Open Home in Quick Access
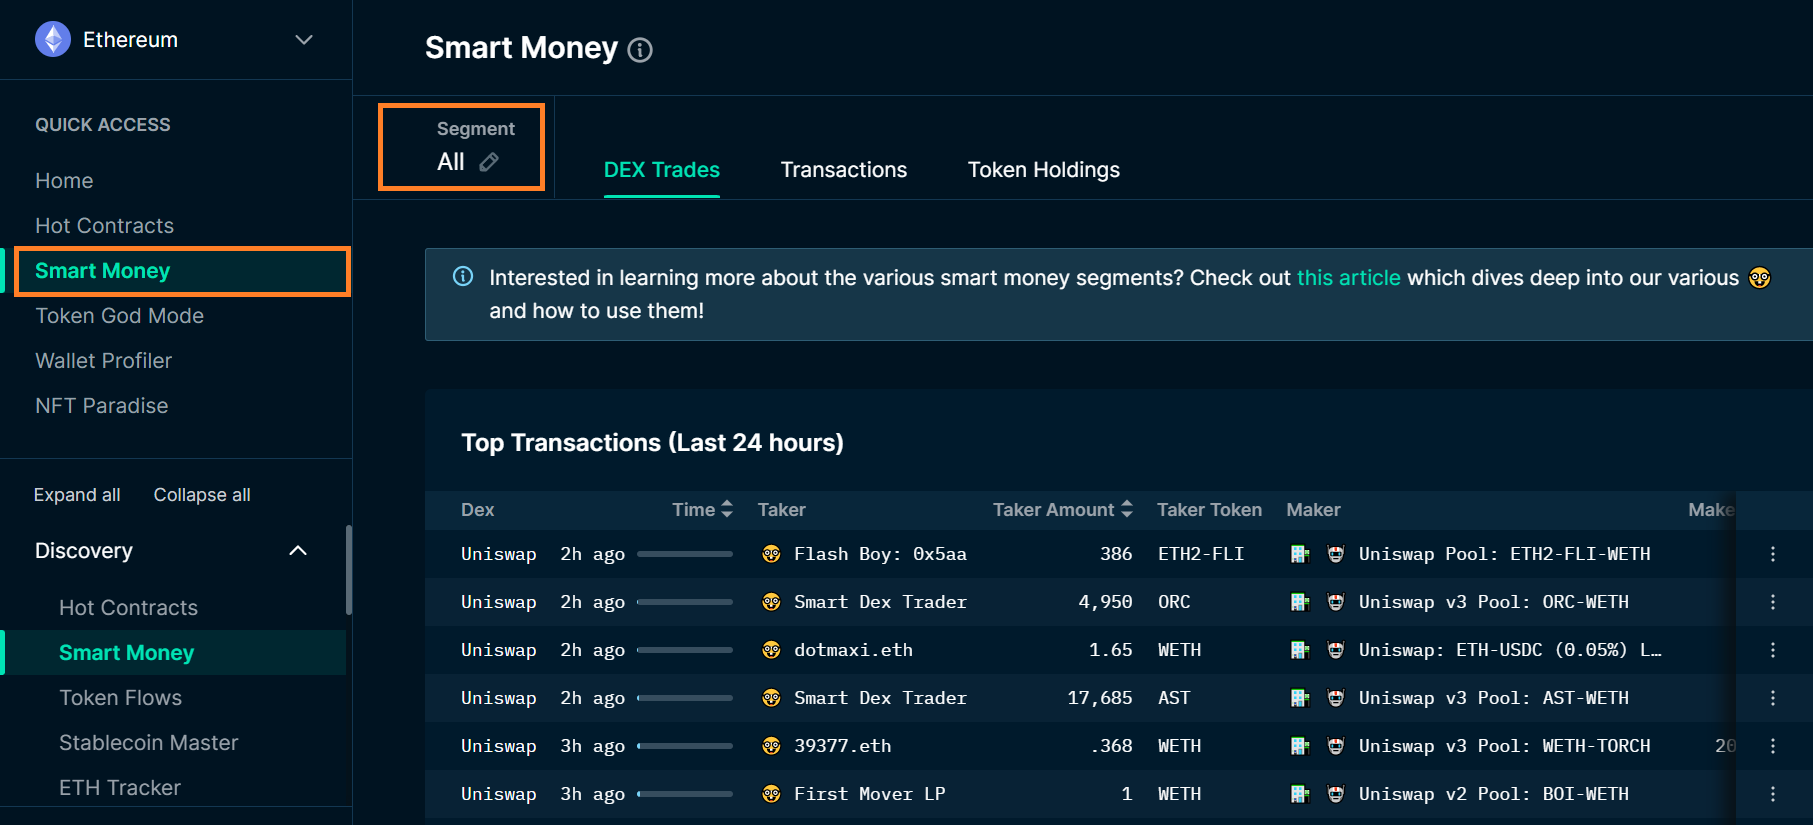 click(x=64, y=181)
